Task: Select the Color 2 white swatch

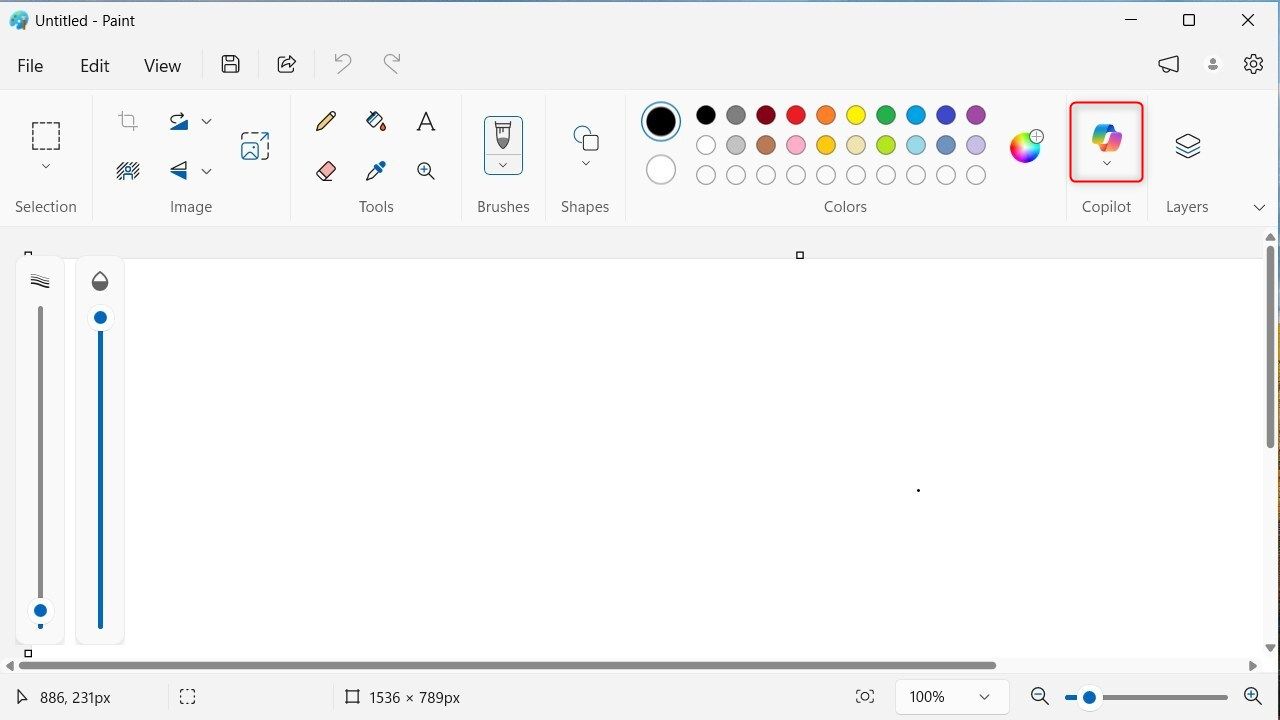Action: [661, 170]
